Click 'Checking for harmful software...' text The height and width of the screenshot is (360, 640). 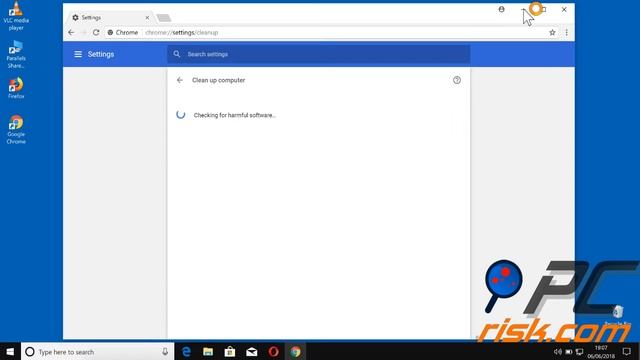point(235,115)
